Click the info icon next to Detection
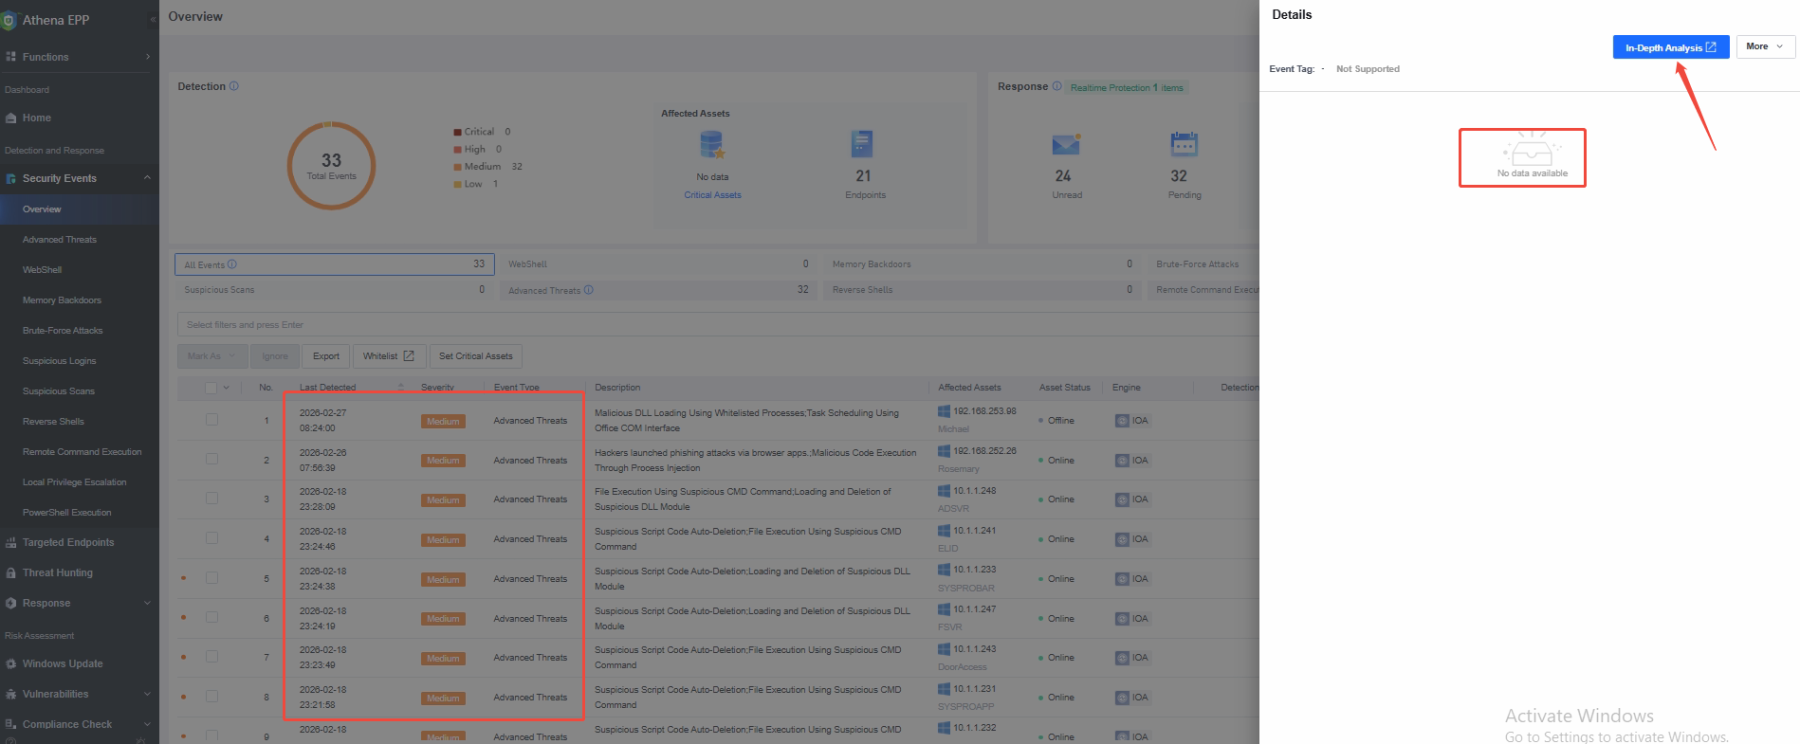This screenshot has height=744, width=1800. [234, 86]
